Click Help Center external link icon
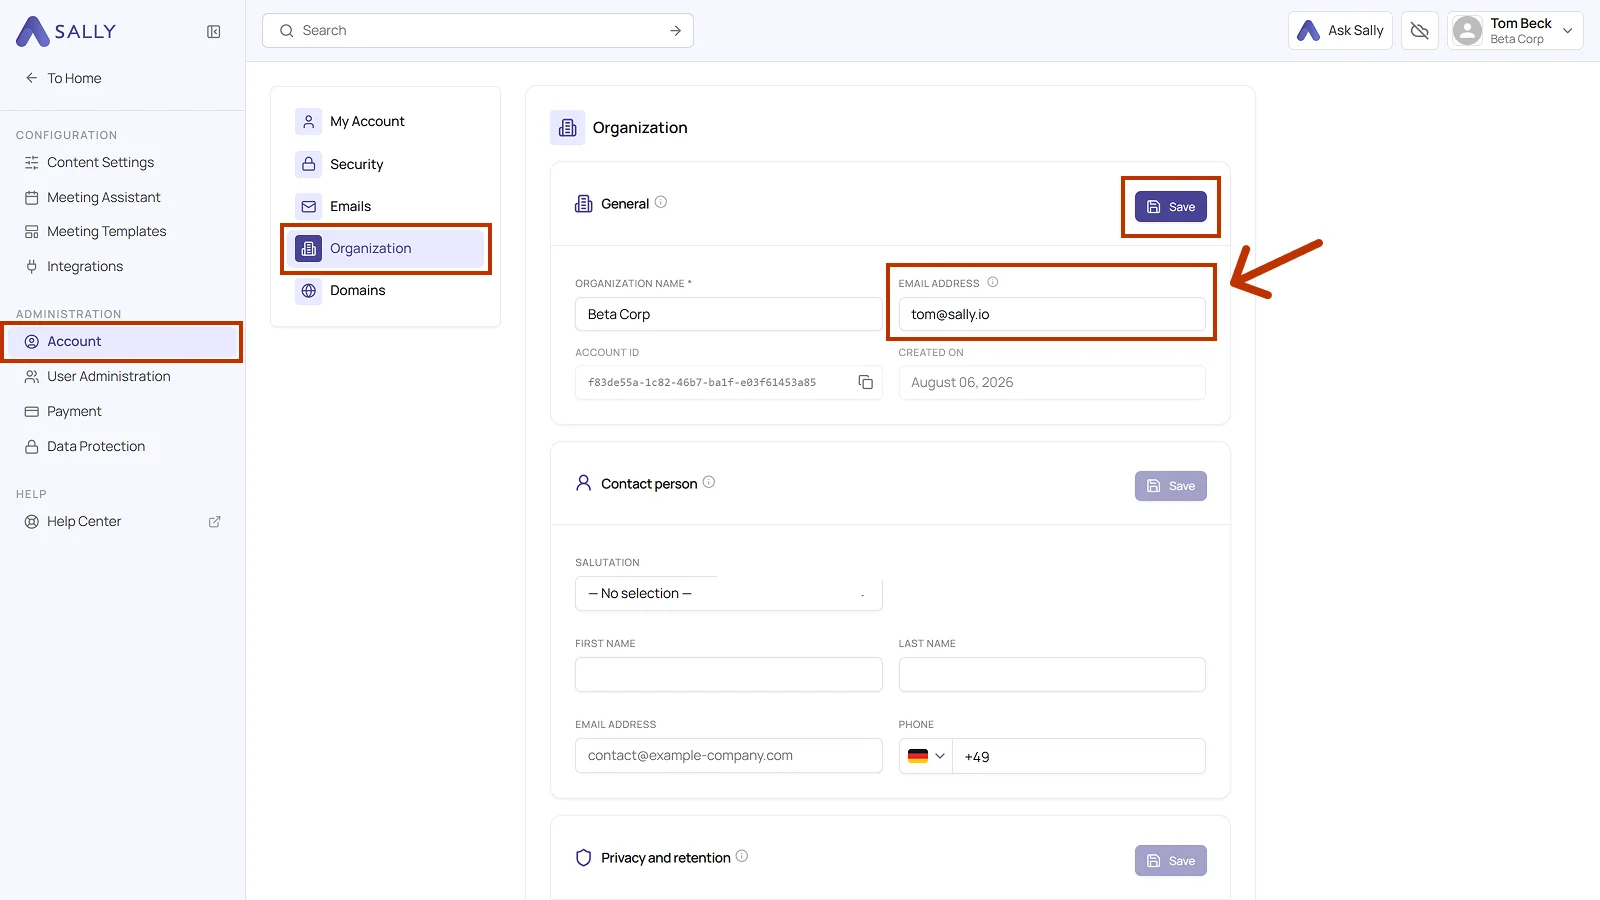This screenshot has width=1600, height=900. pyautogui.click(x=214, y=522)
